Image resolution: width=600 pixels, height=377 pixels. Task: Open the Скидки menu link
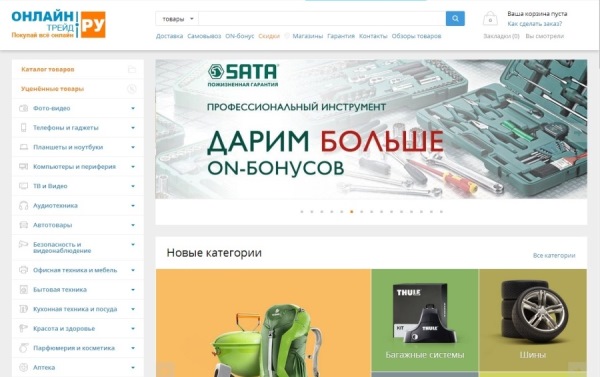click(x=269, y=36)
